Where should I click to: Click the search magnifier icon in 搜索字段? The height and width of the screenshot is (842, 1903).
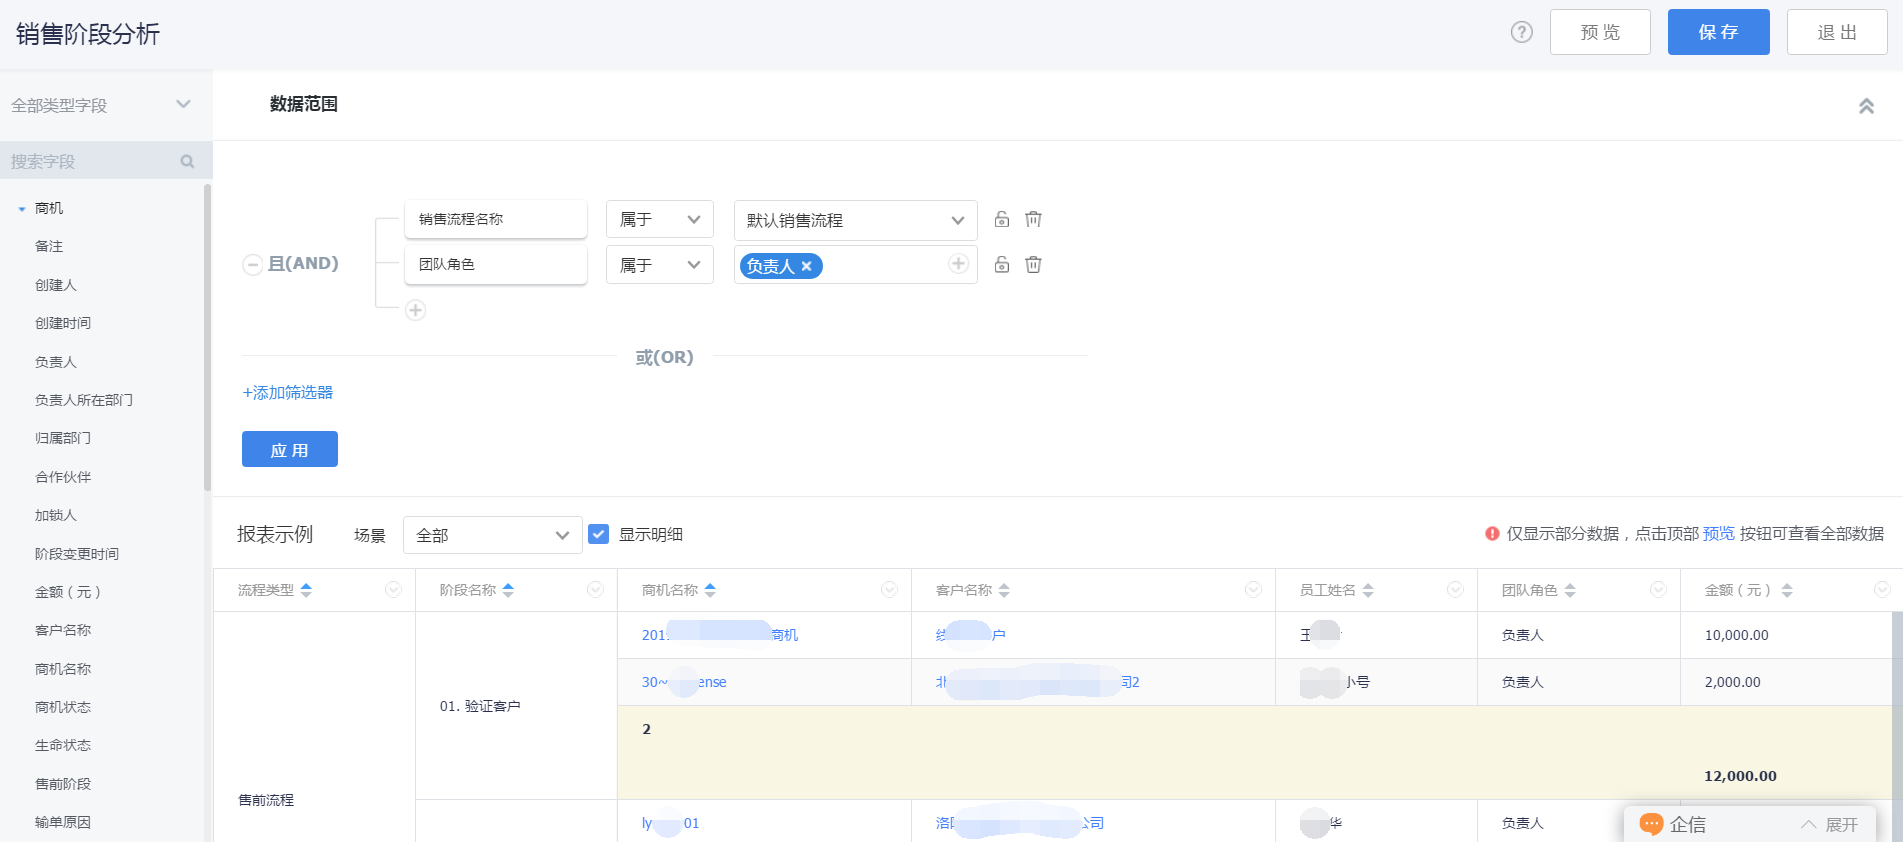[x=187, y=161]
